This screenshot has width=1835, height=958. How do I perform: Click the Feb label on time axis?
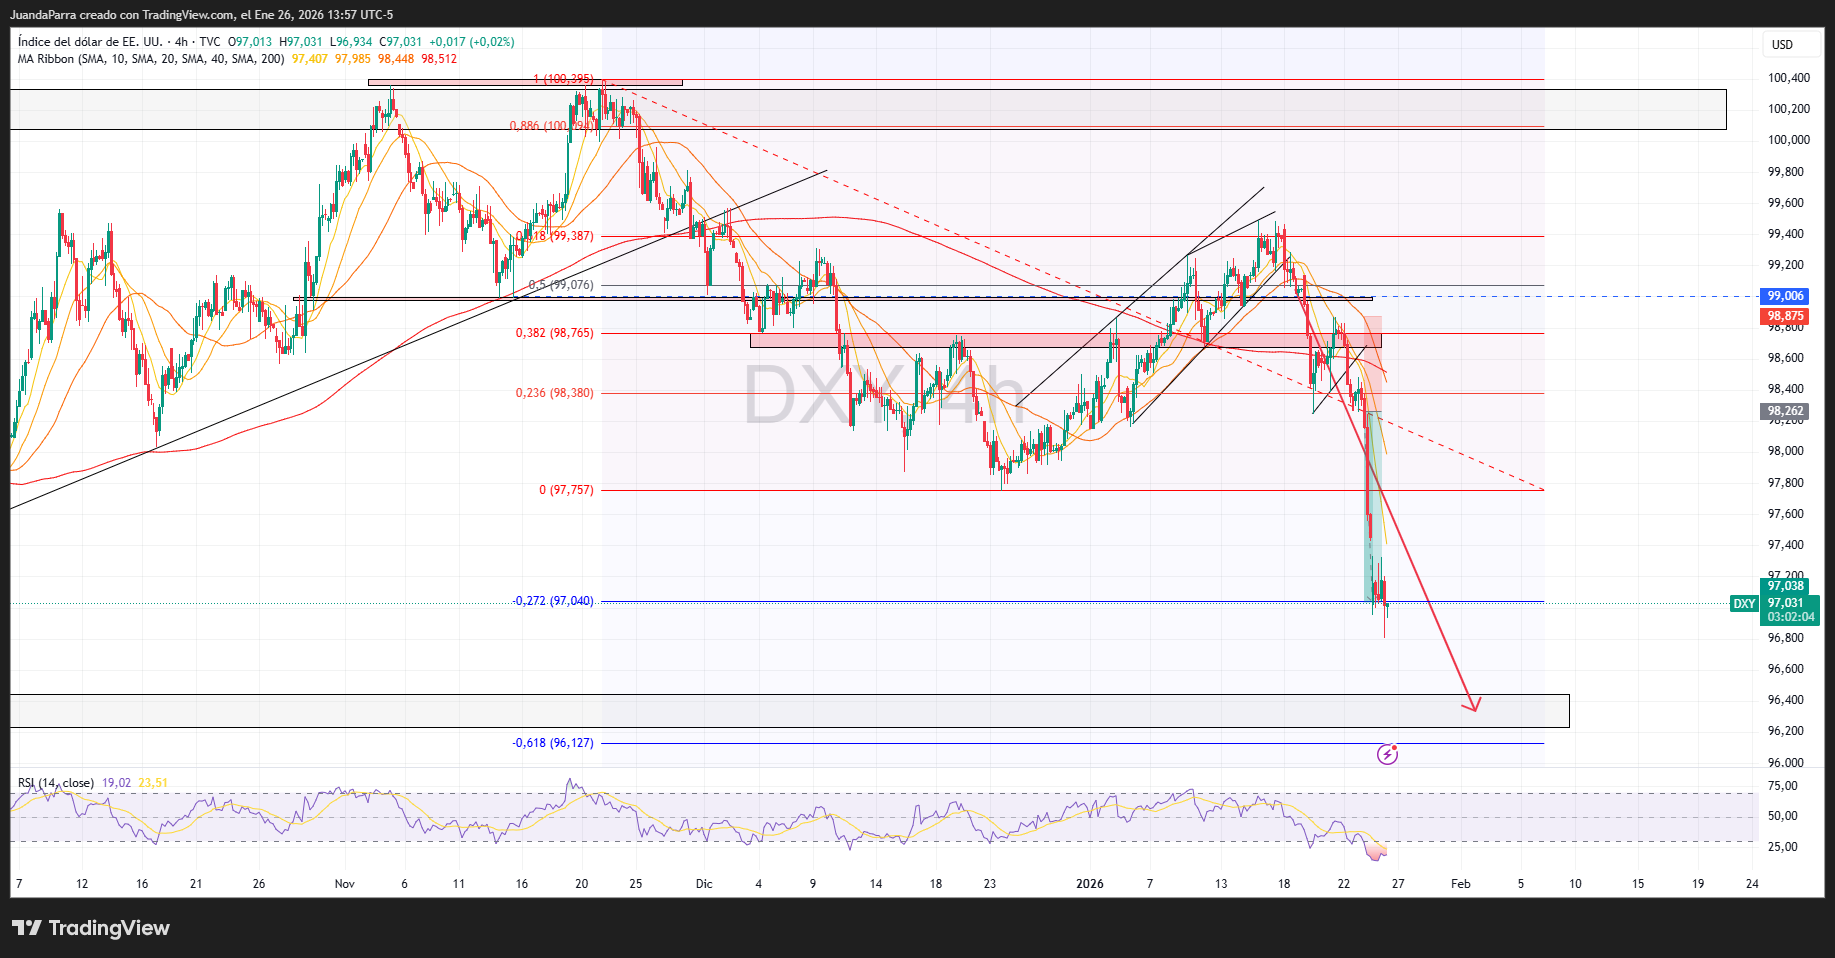[1460, 884]
